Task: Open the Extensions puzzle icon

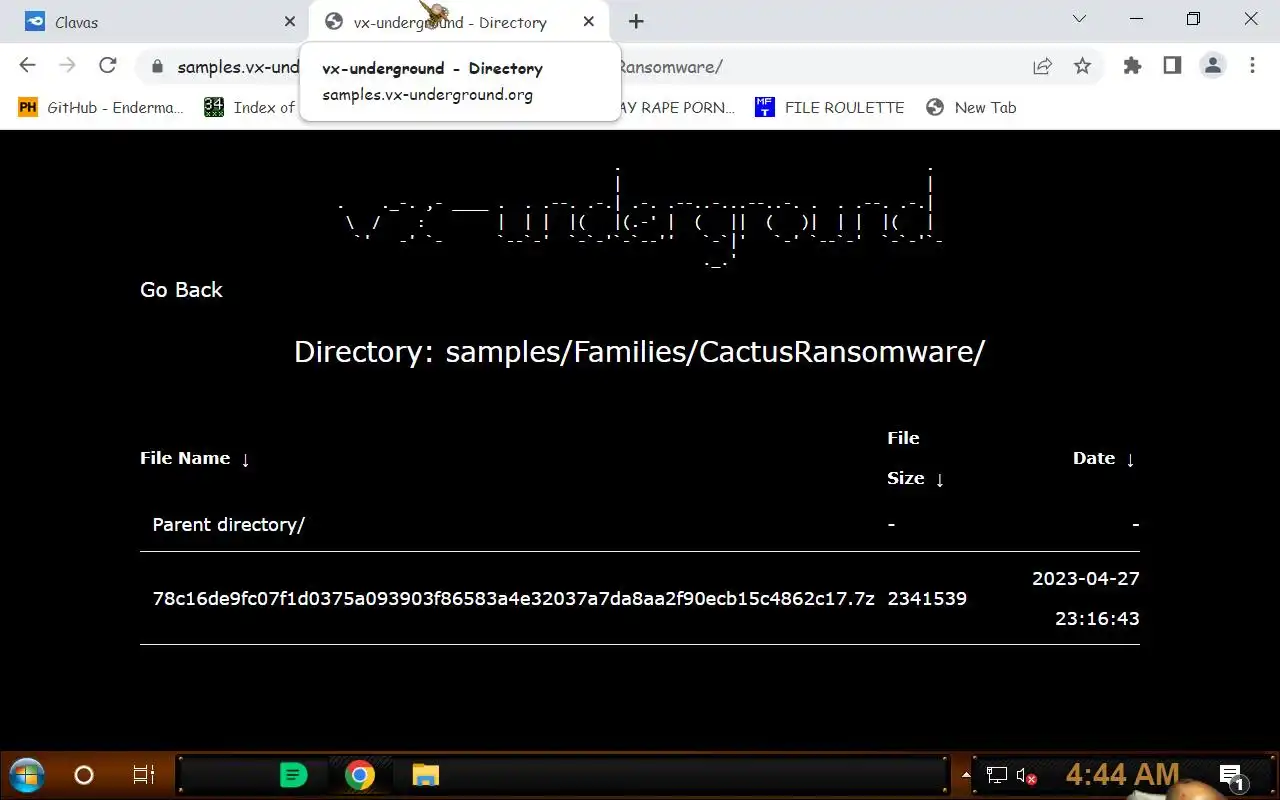Action: [1132, 66]
